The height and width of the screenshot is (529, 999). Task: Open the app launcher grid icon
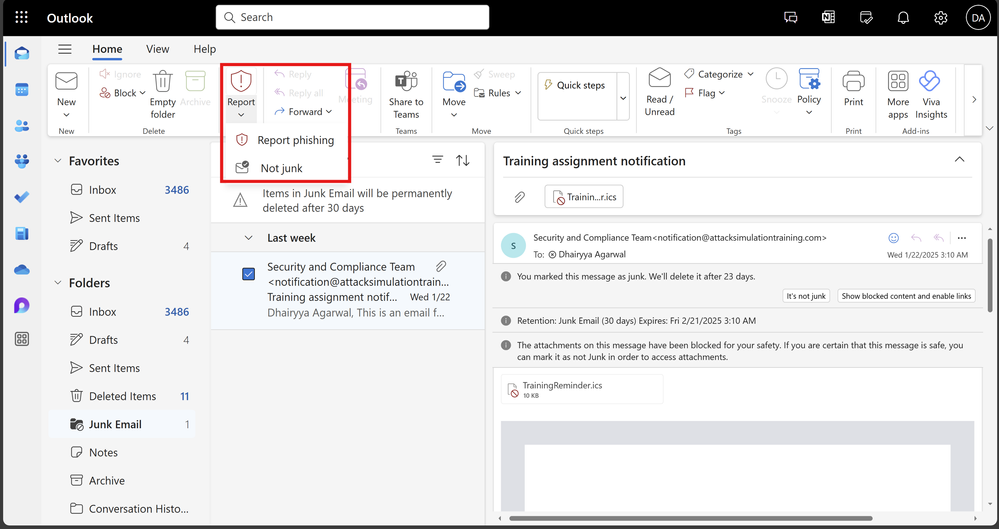tap(21, 17)
